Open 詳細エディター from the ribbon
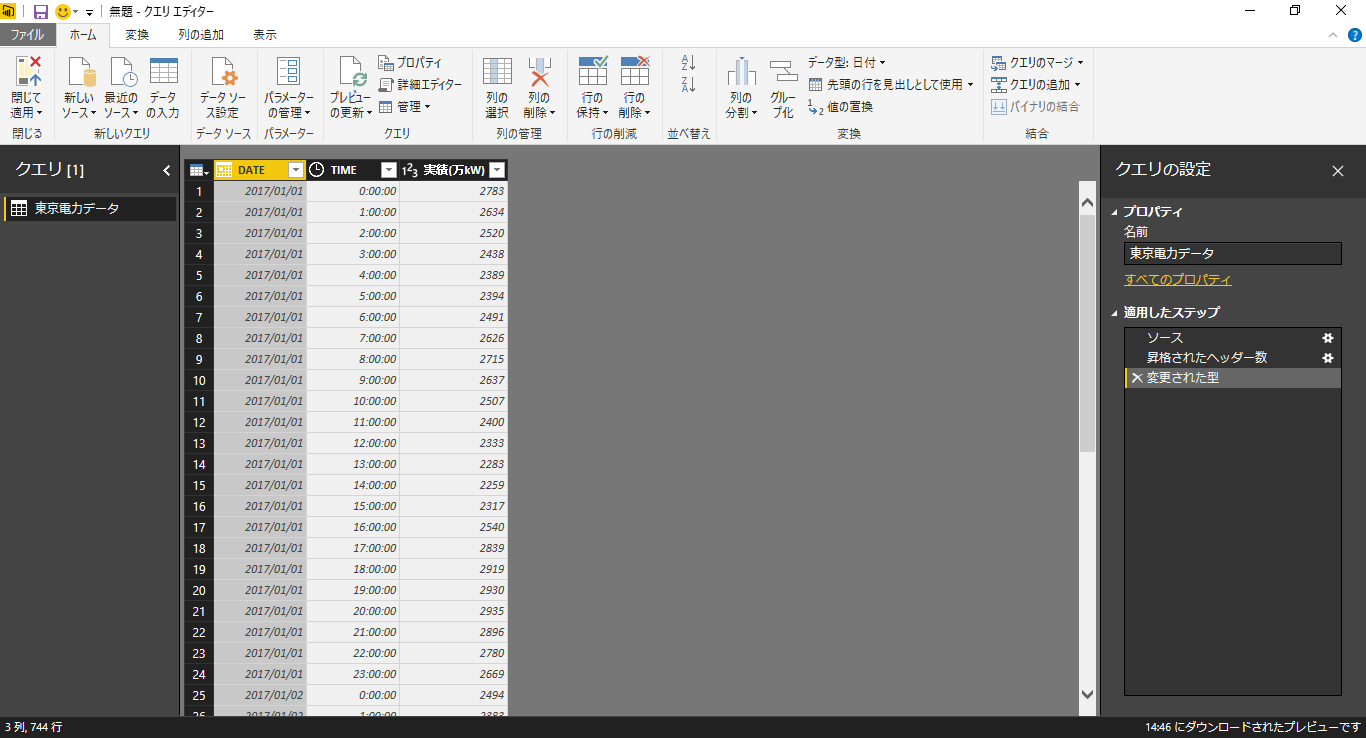 (420, 85)
